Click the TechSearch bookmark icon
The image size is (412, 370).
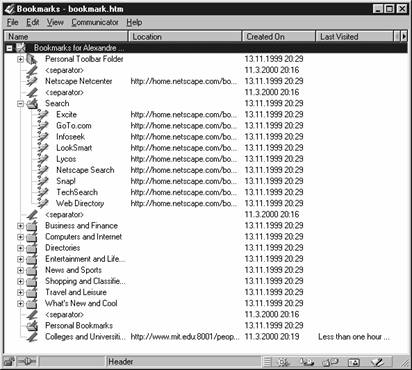tap(43, 192)
